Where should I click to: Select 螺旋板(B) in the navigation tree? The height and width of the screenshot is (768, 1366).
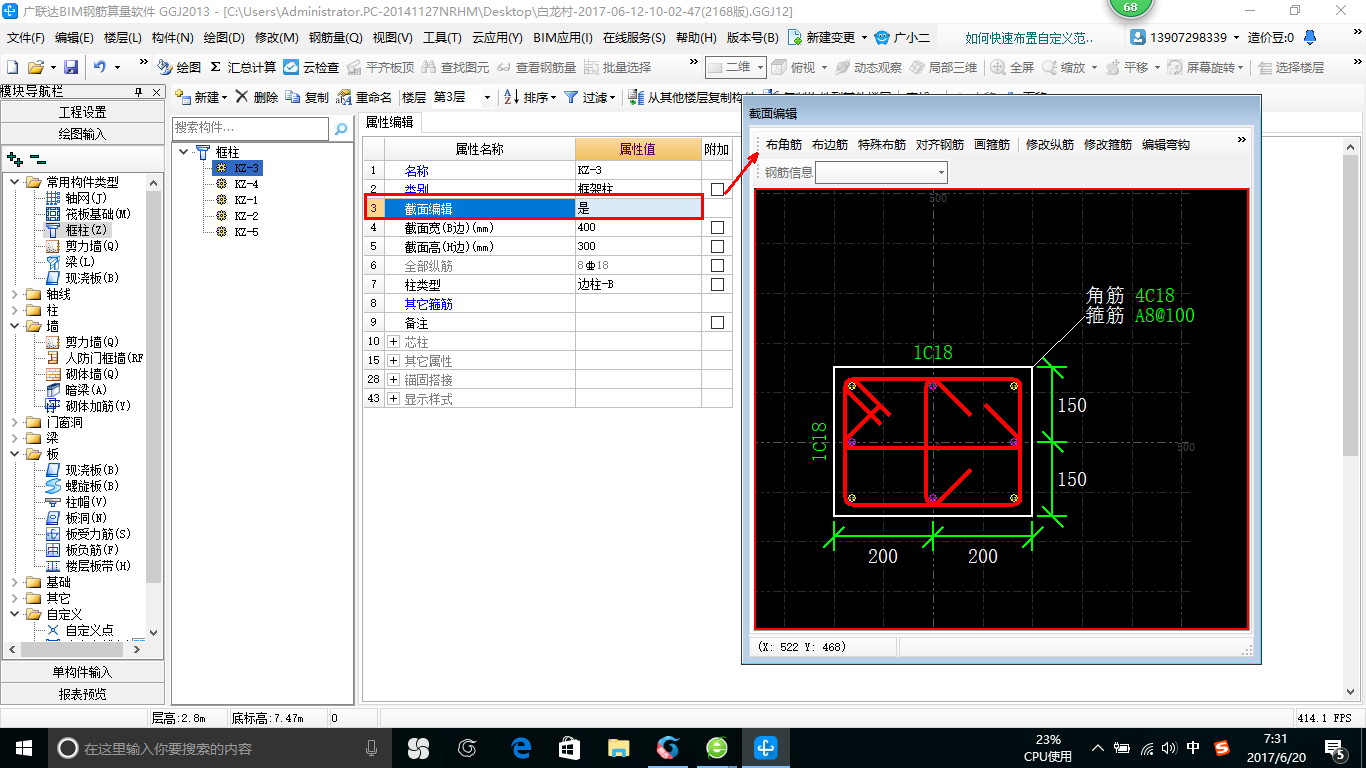pyautogui.click(x=81, y=486)
